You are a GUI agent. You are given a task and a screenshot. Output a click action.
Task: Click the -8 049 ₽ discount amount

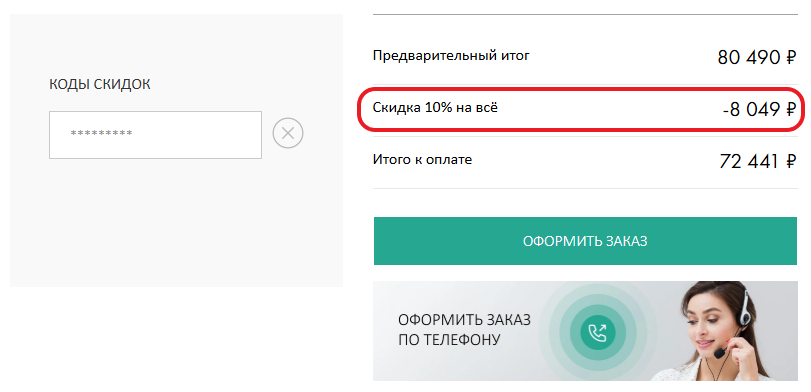(759, 110)
